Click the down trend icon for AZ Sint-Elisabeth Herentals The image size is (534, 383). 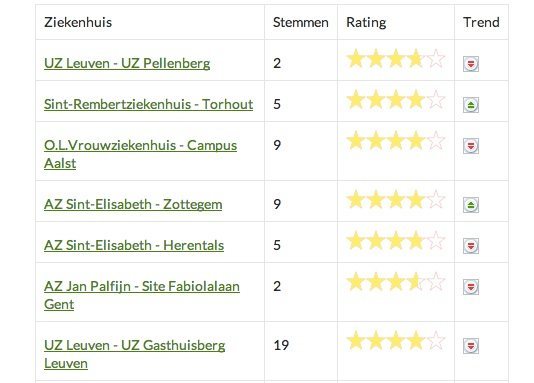pyautogui.click(x=471, y=246)
